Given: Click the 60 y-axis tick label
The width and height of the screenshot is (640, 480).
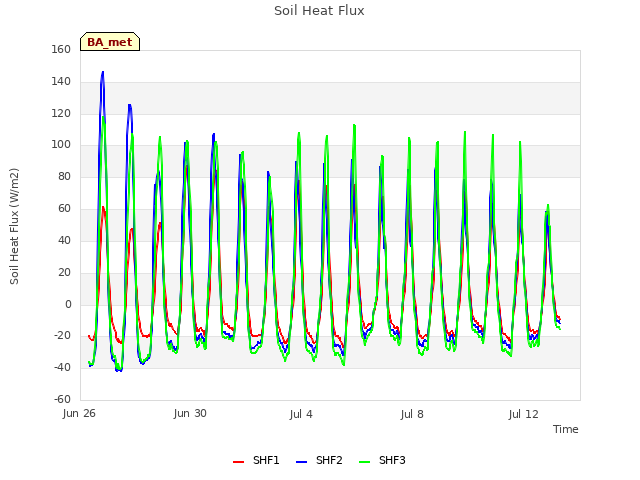Looking at the screenshot, I should pyautogui.click(x=64, y=209).
